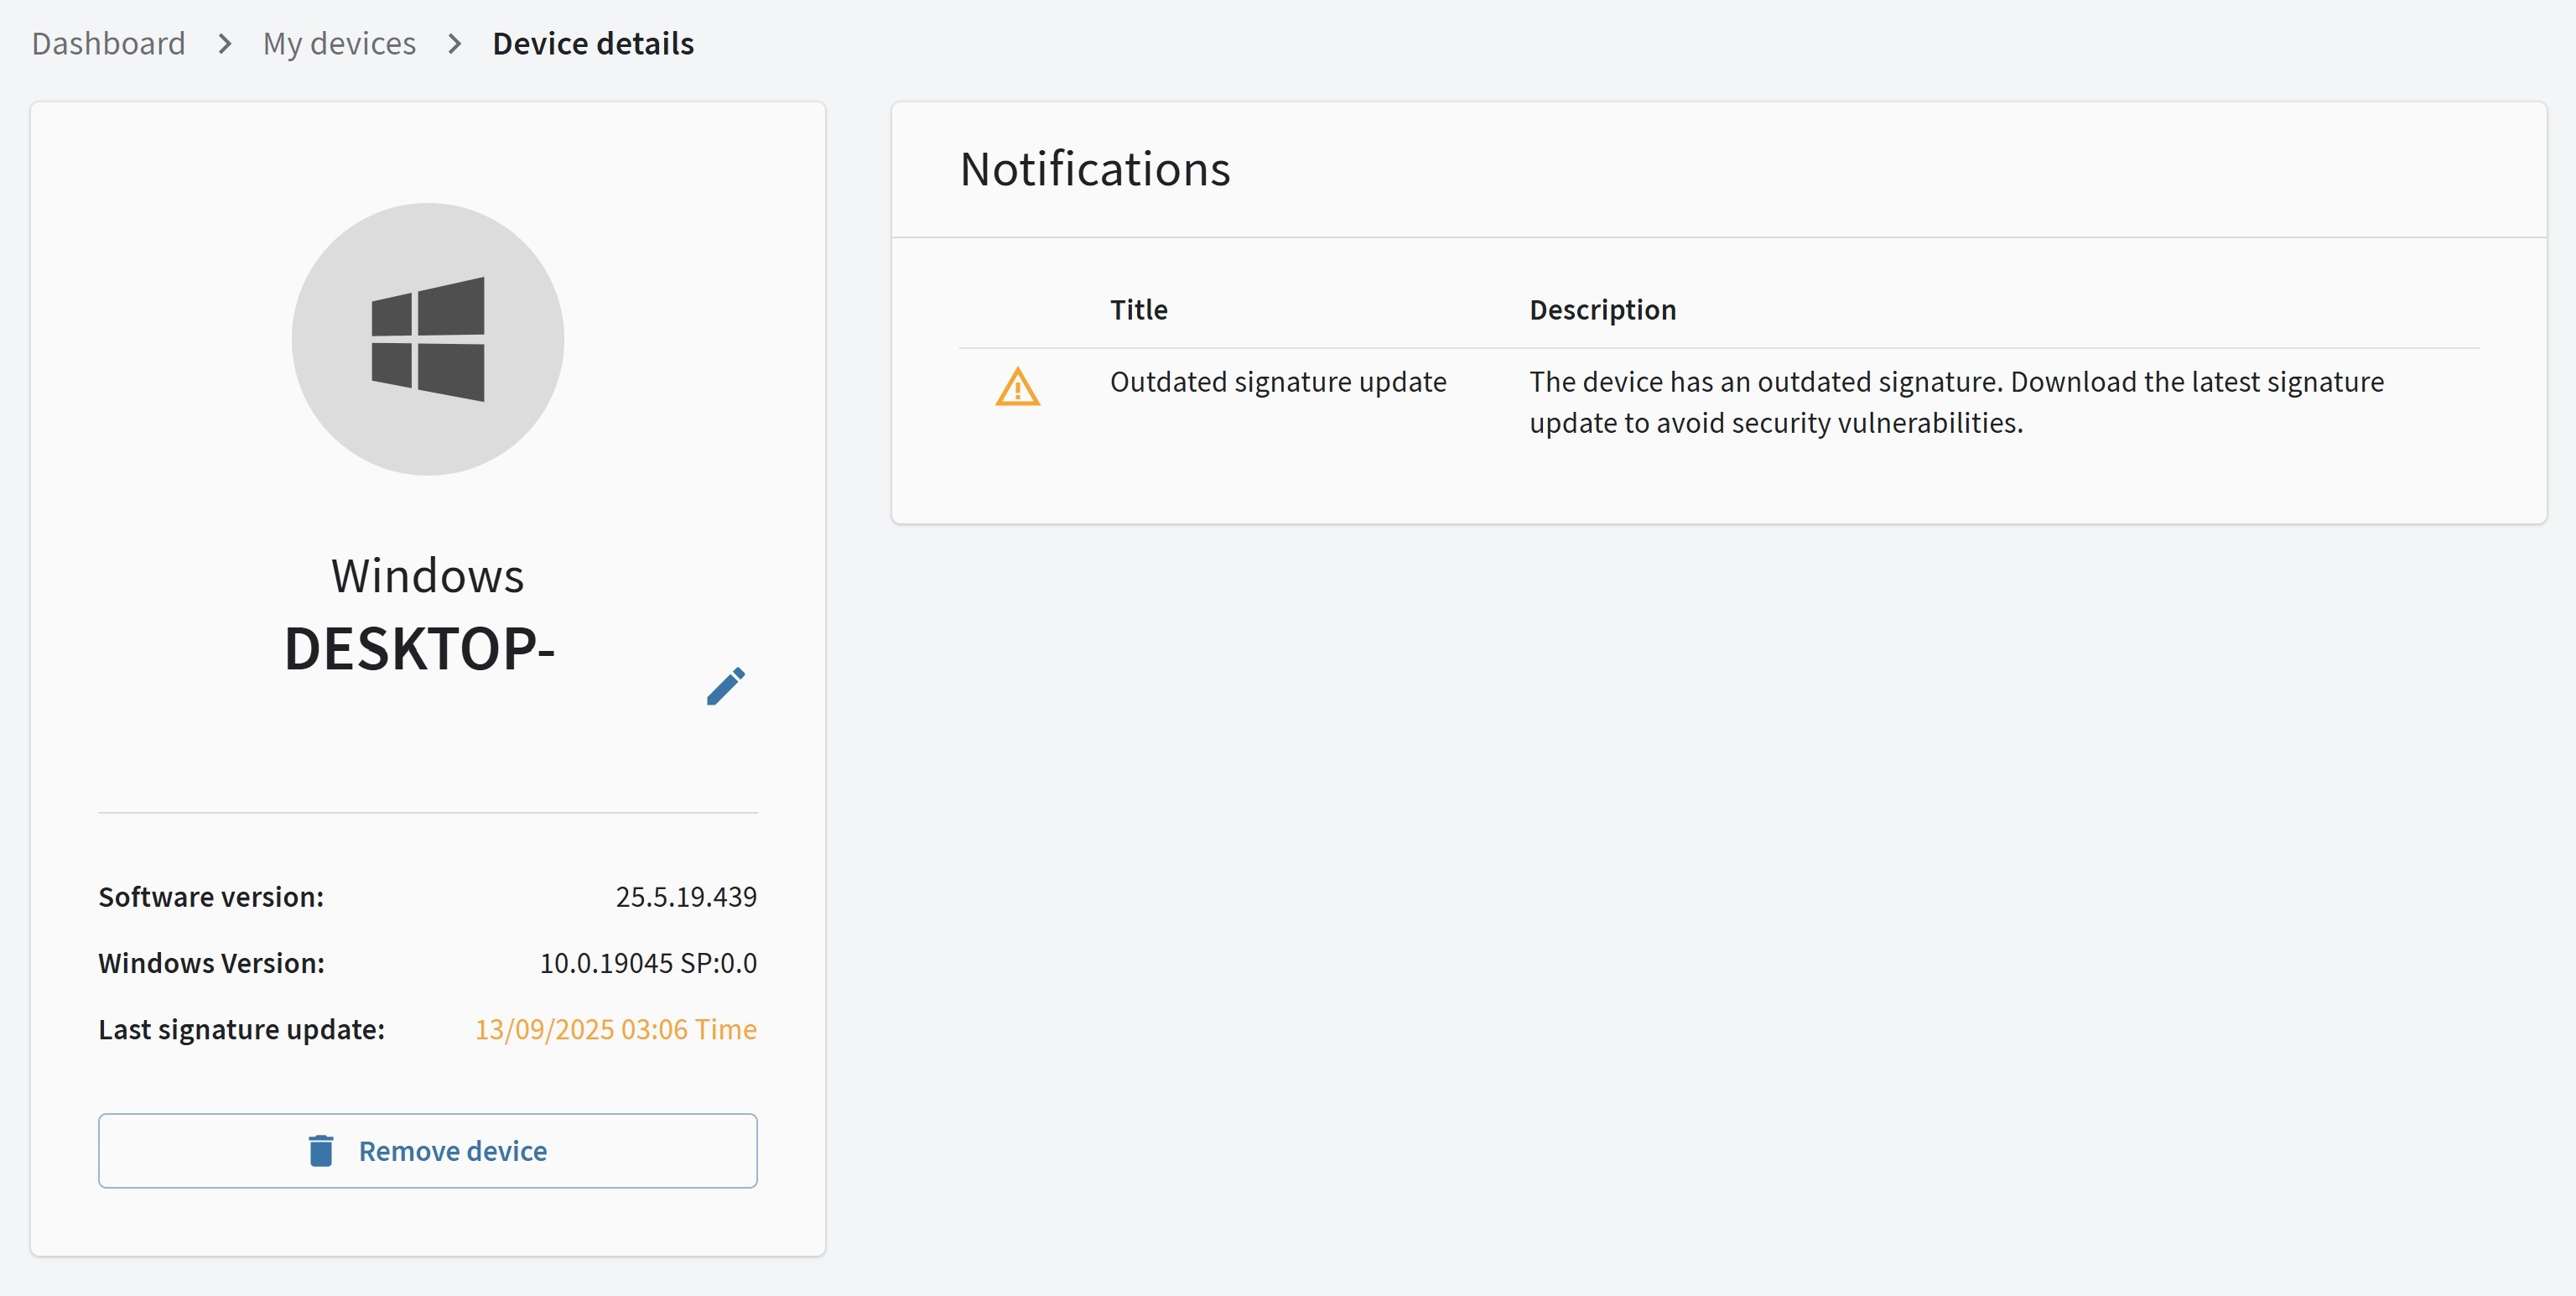Click the trash can icon
The width and height of the screenshot is (2576, 1296).
point(321,1150)
